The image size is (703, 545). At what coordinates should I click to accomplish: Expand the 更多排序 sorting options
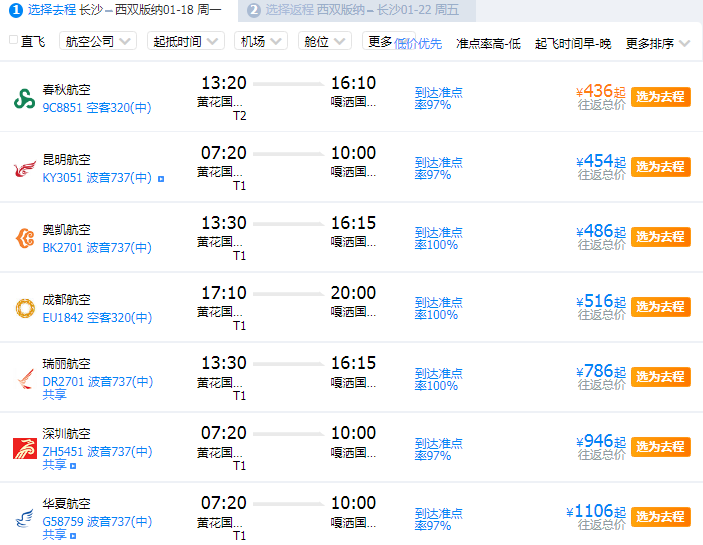pyautogui.click(x=657, y=44)
